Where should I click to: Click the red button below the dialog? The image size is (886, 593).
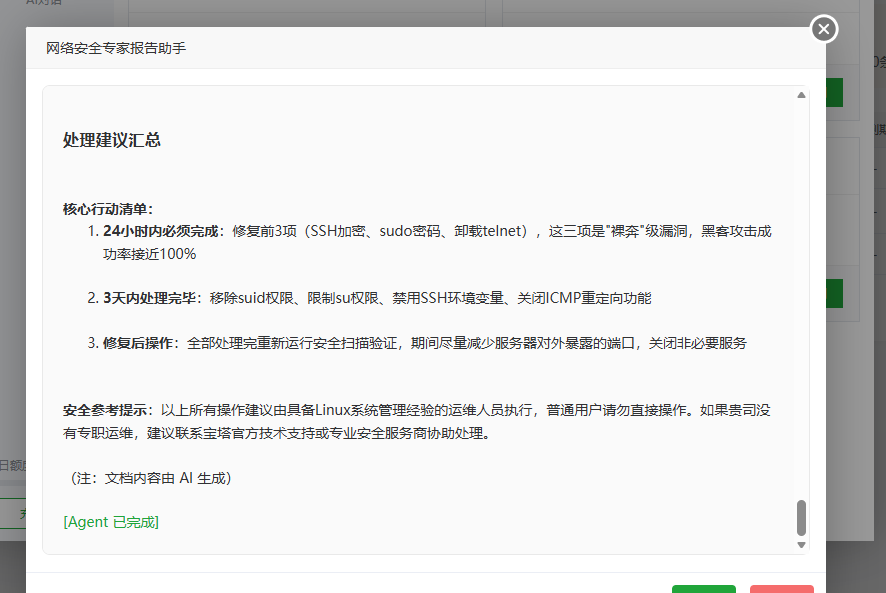tap(782, 589)
